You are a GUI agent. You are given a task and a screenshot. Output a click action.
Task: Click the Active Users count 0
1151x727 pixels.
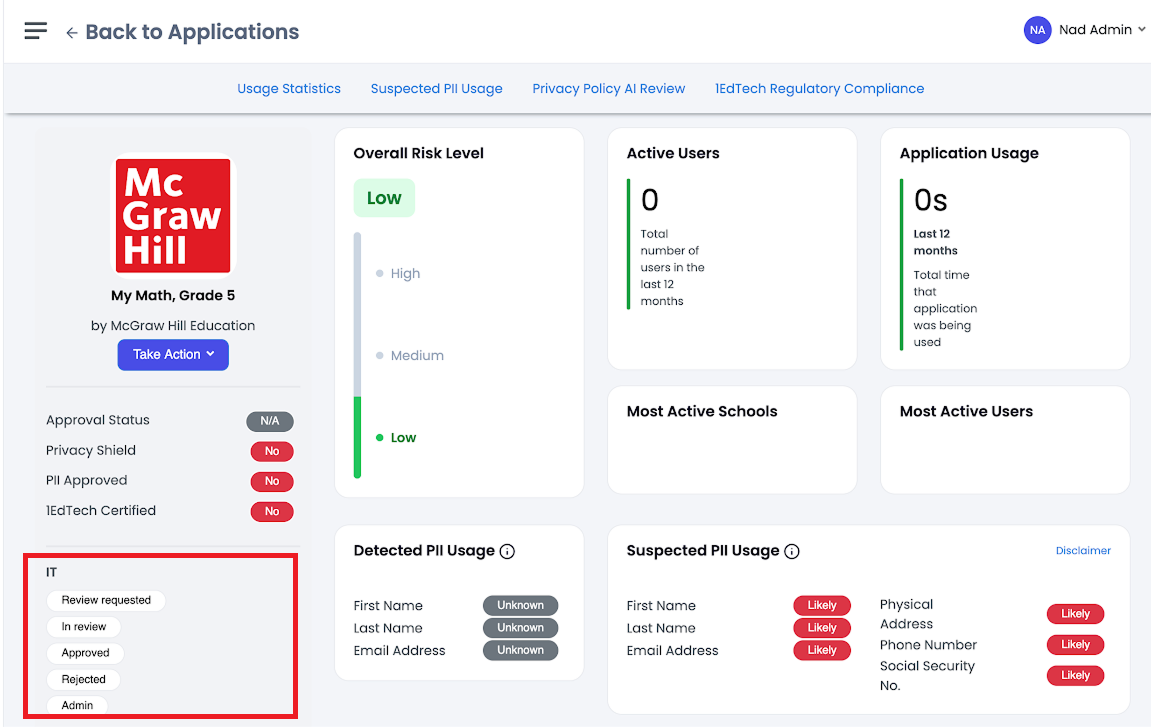[650, 200]
